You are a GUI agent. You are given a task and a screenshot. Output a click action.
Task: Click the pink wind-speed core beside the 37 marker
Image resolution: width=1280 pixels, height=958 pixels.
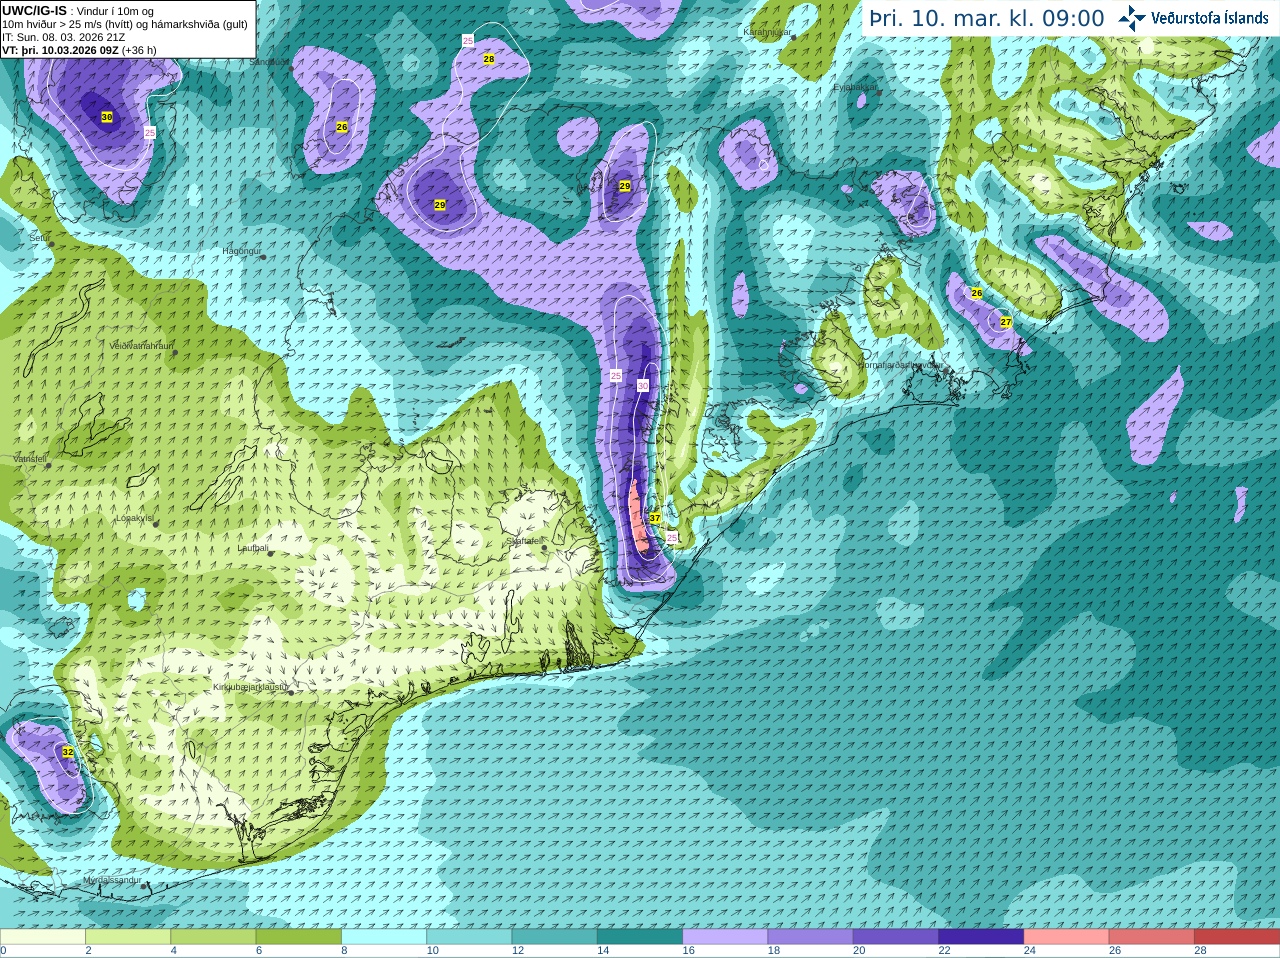tap(638, 516)
